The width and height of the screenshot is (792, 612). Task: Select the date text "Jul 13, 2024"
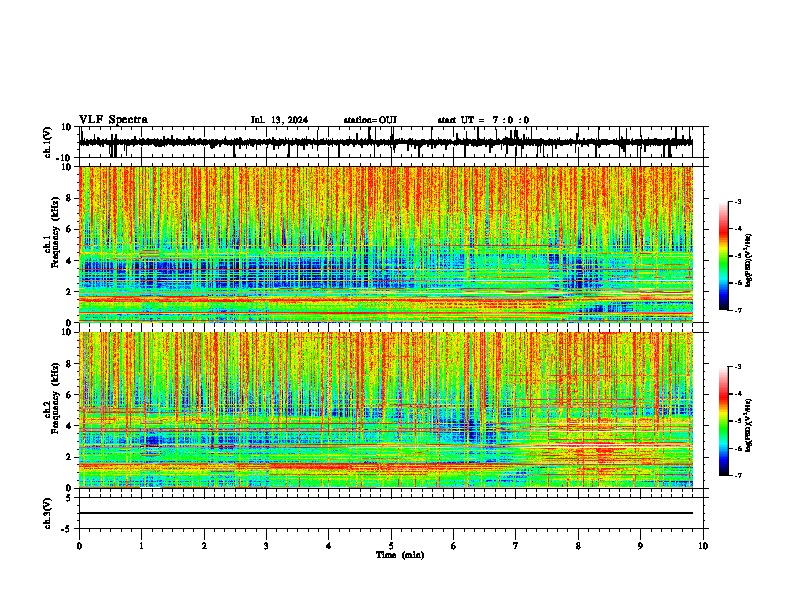tap(279, 120)
